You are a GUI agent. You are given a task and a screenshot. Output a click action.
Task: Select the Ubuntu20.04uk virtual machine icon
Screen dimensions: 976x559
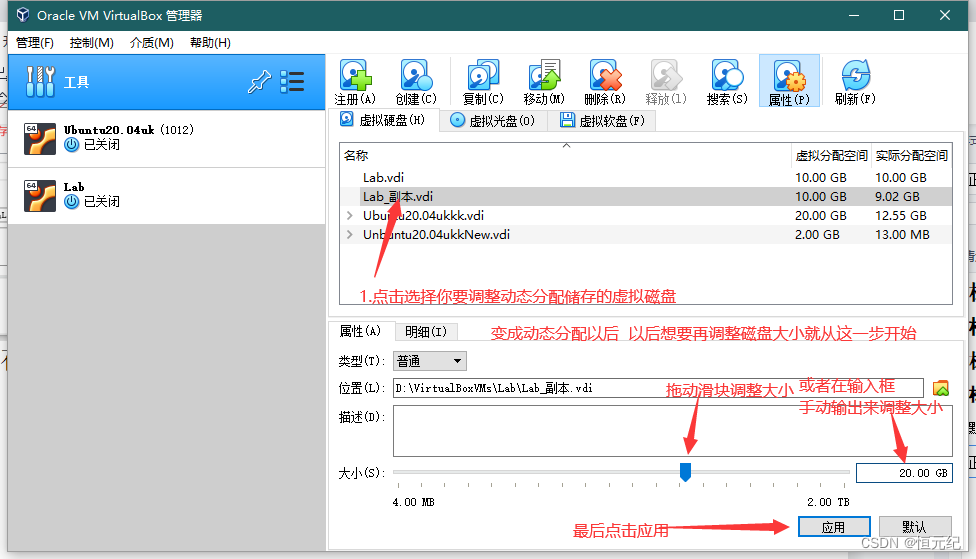[40, 138]
